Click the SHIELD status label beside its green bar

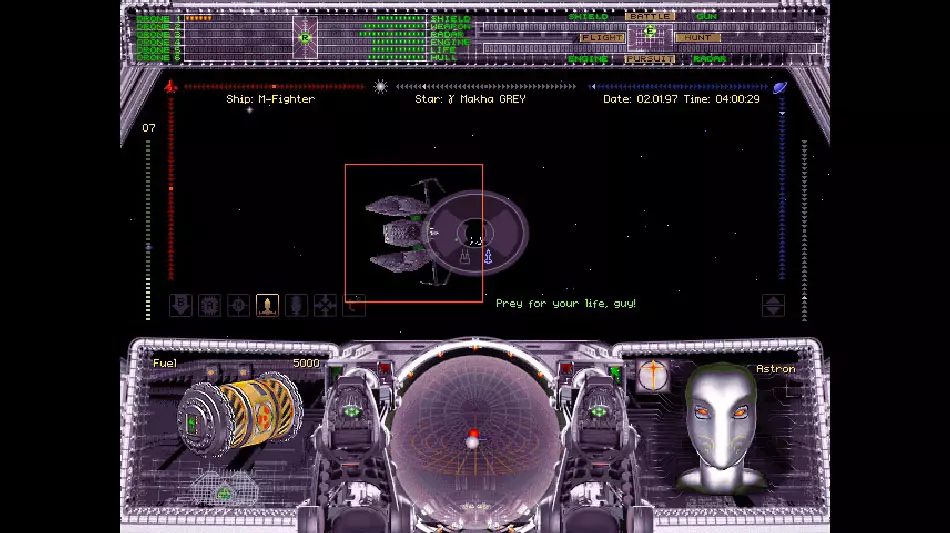450,19
